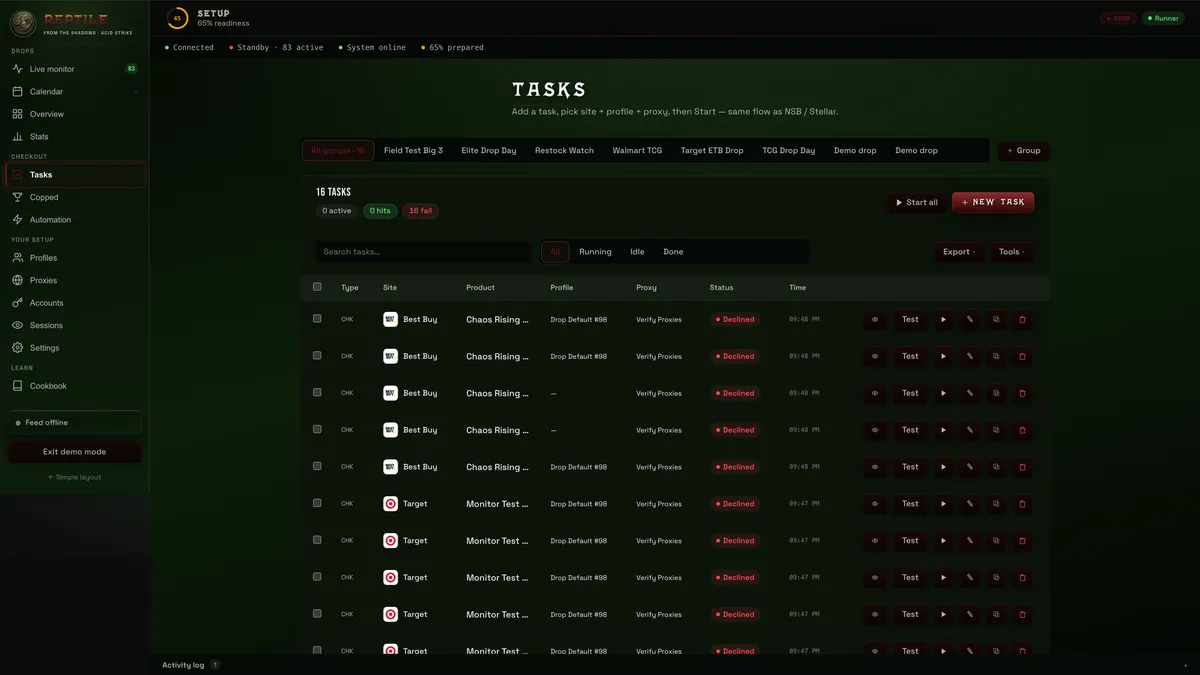Start the fourth Target task with its play icon
Screen dimensions: 1200x675
[x=943, y=614]
